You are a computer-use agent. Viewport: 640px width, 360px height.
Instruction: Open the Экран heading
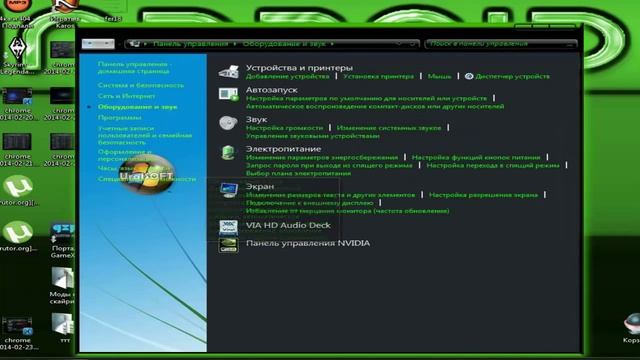point(260,187)
